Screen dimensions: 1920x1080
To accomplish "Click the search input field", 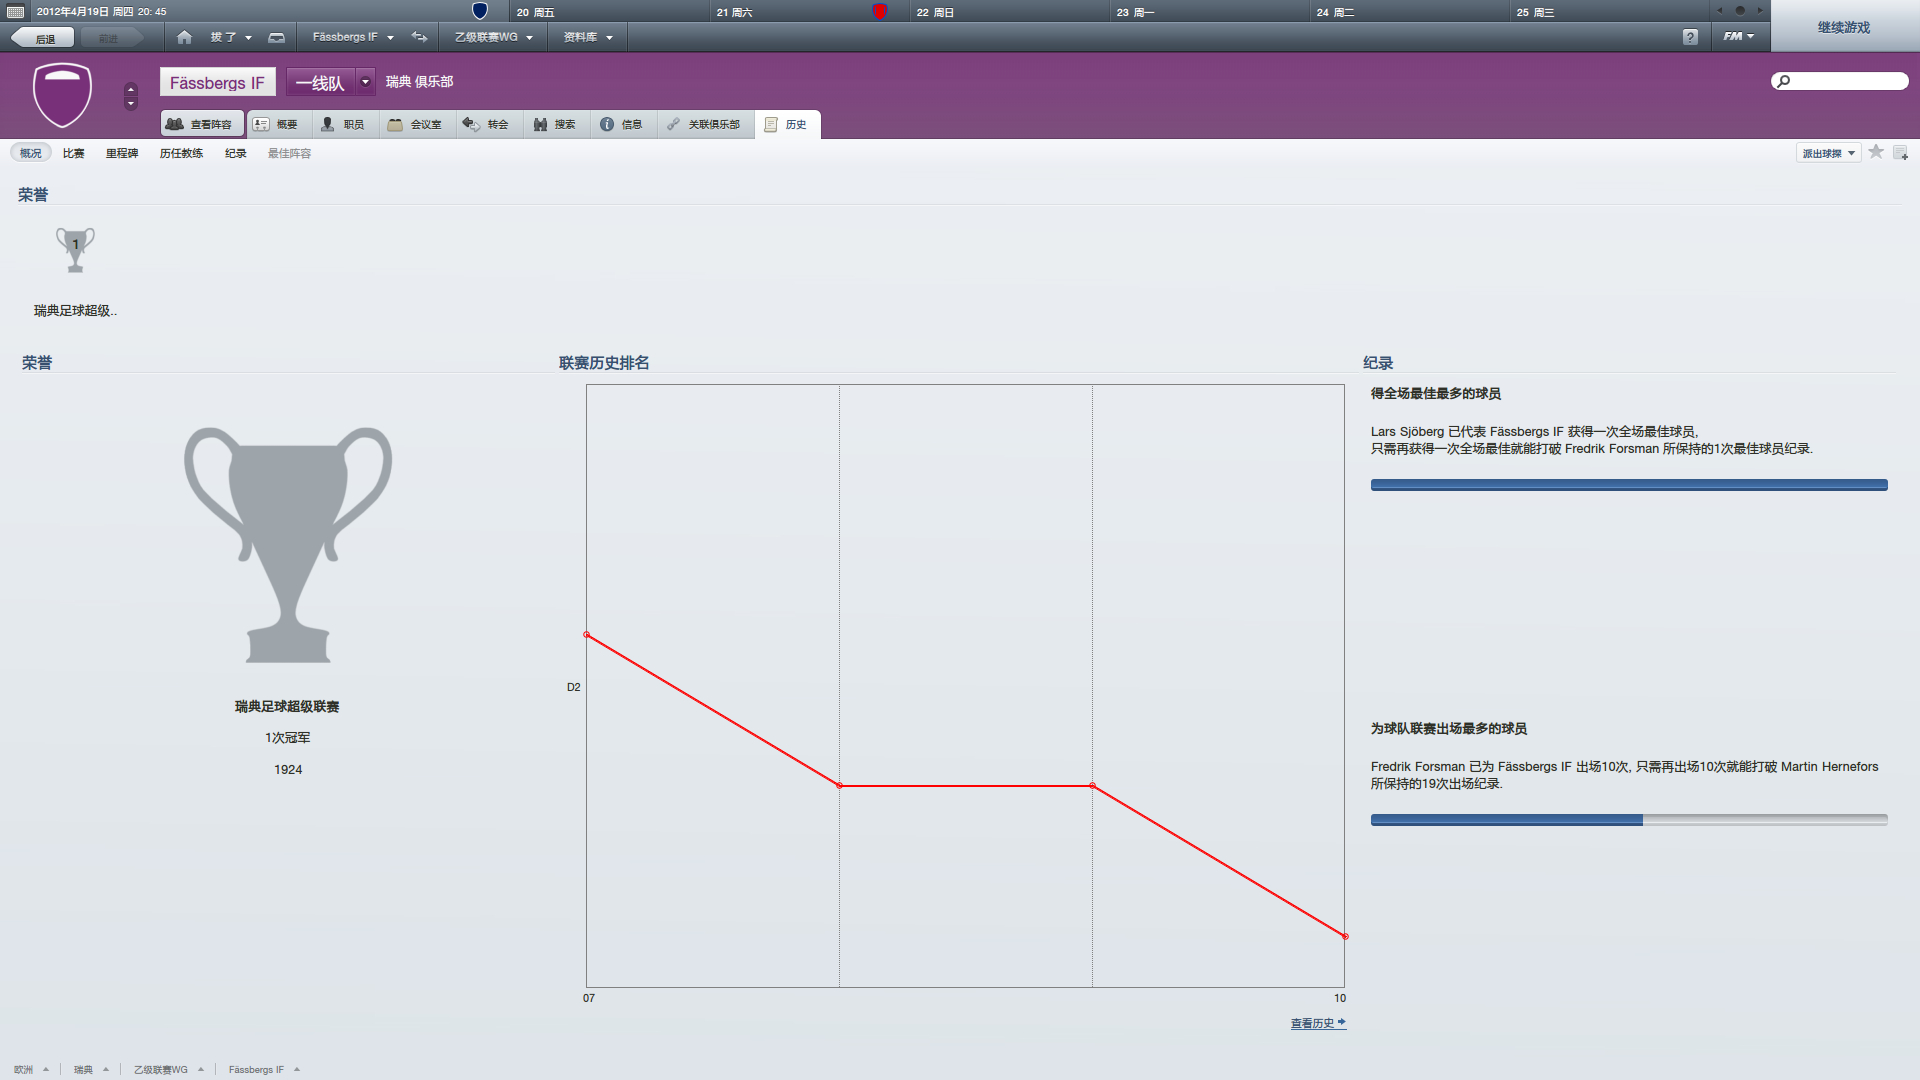I will [1847, 81].
